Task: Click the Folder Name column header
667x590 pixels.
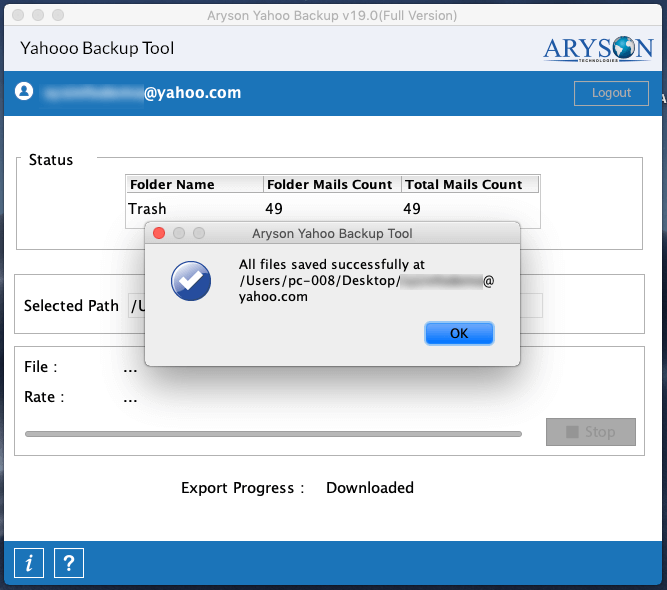Action: click(x=195, y=184)
